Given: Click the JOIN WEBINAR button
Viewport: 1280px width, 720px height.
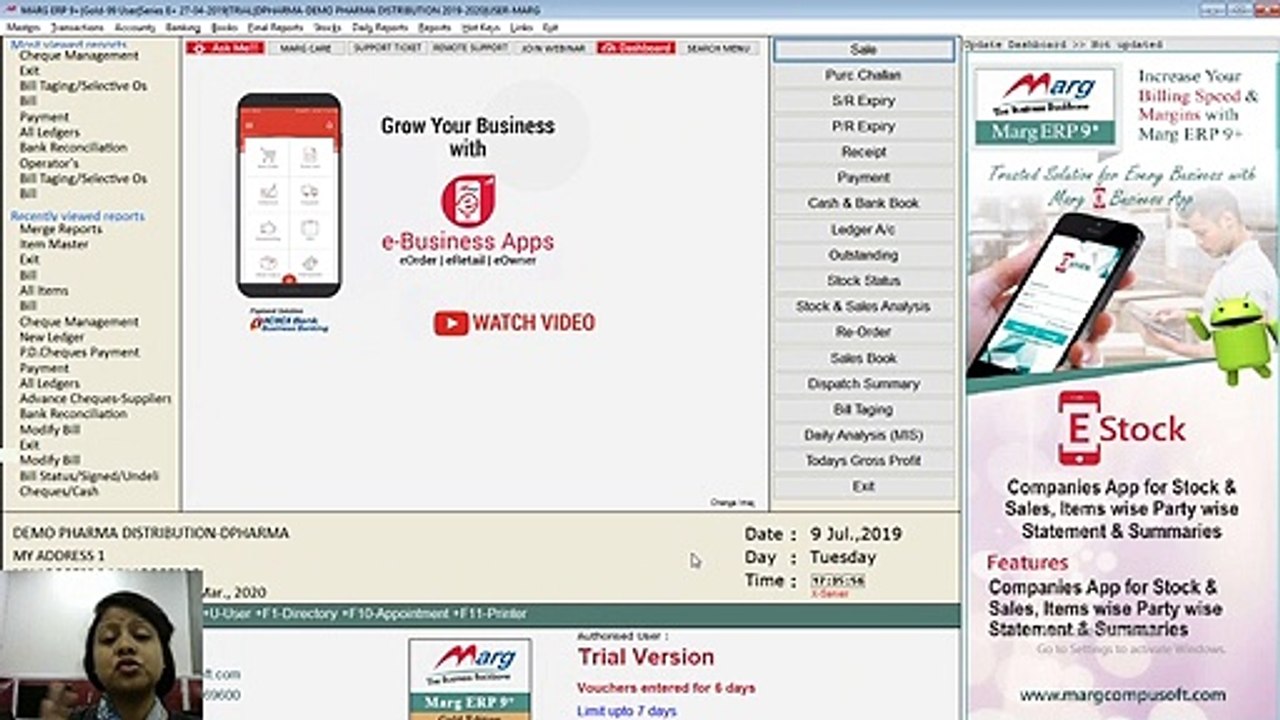Looking at the screenshot, I should coord(553,48).
